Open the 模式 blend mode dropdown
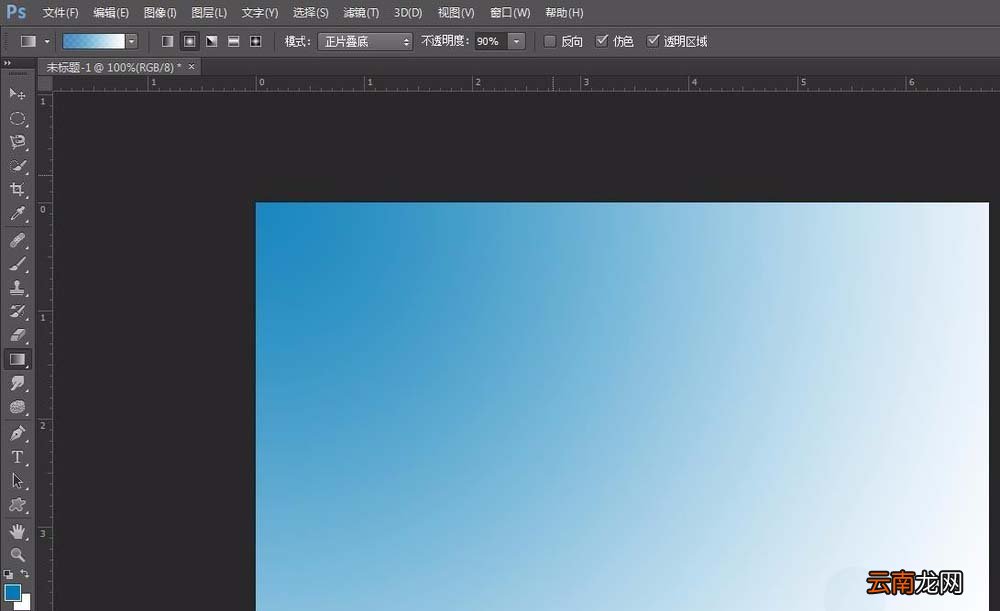The width and height of the screenshot is (1000, 611). pyautogui.click(x=365, y=41)
